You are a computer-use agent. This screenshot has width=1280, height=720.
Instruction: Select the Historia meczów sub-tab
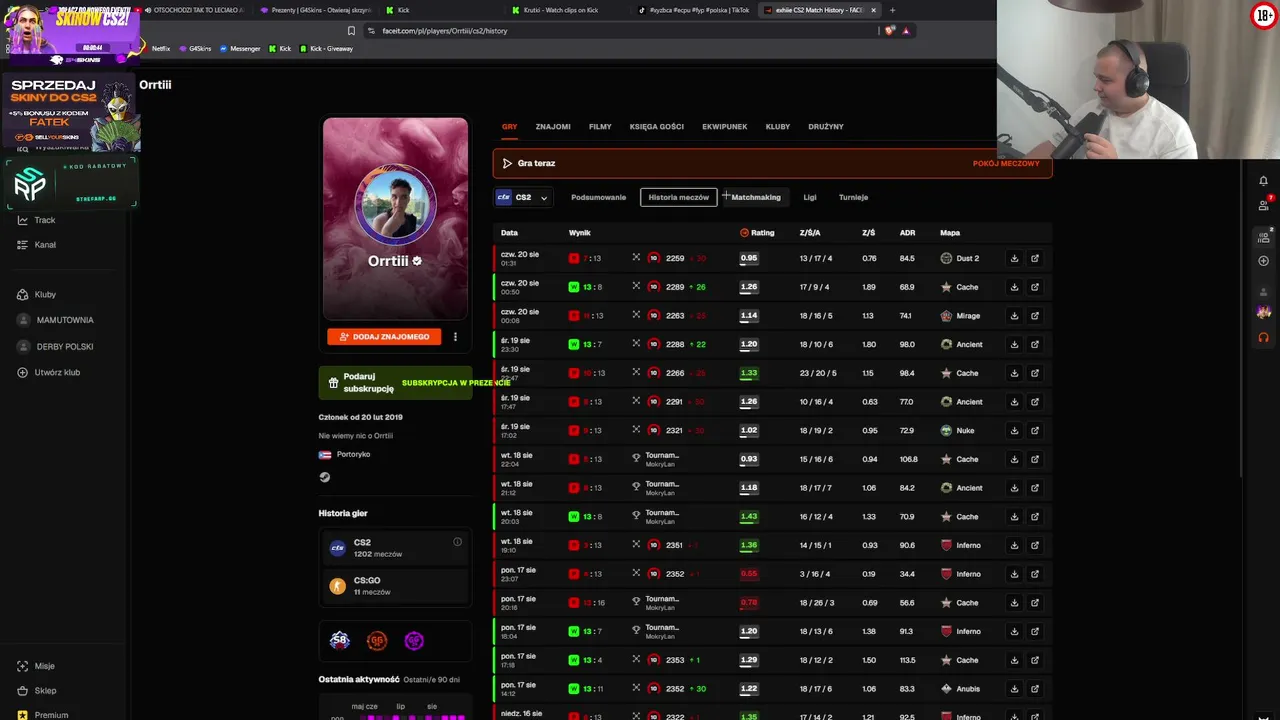click(679, 197)
